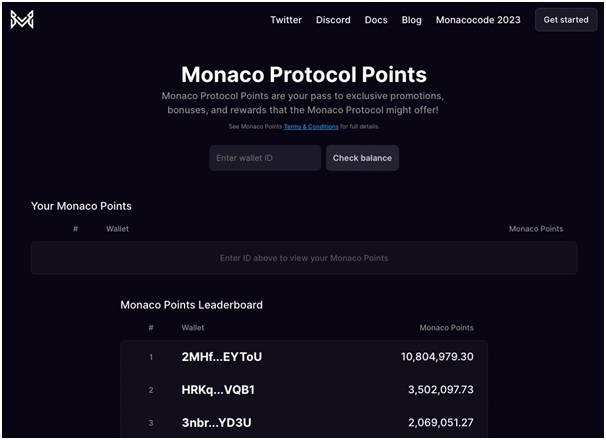Select the HRKq...VQB1 leaderboard wallet
The image size is (606, 440).
[x=218, y=389]
